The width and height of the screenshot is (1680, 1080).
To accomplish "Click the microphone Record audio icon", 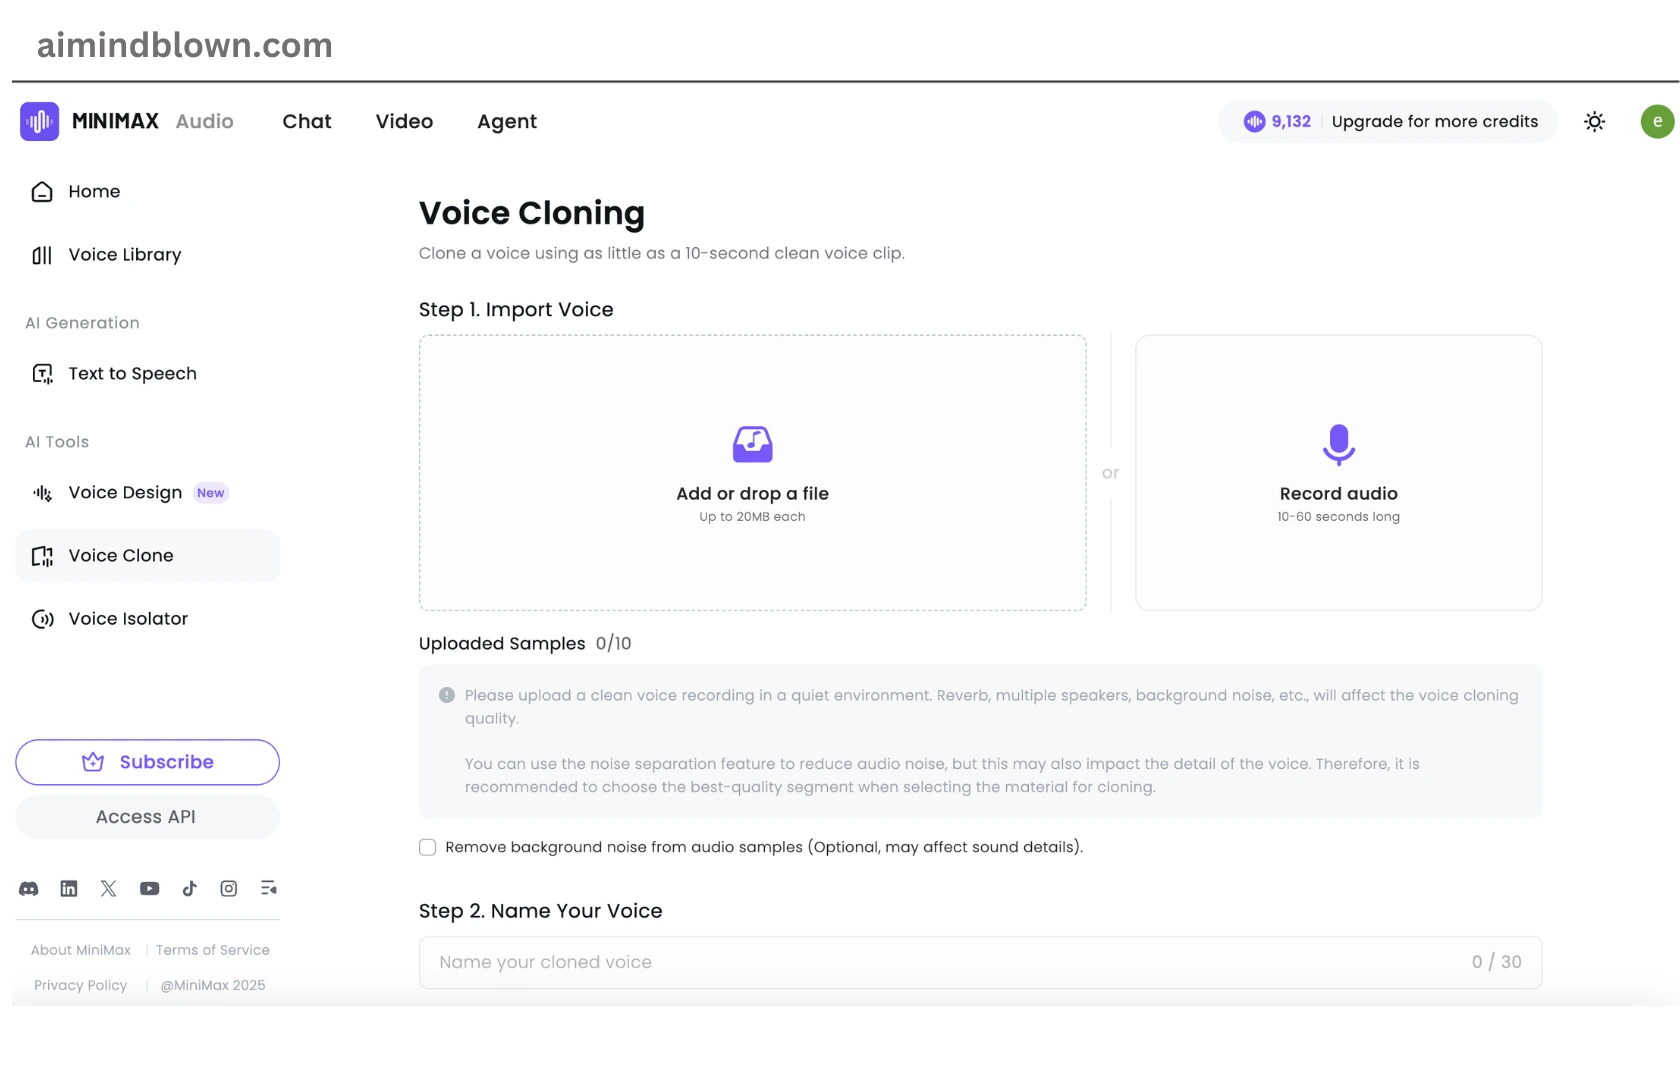I will 1338,445.
